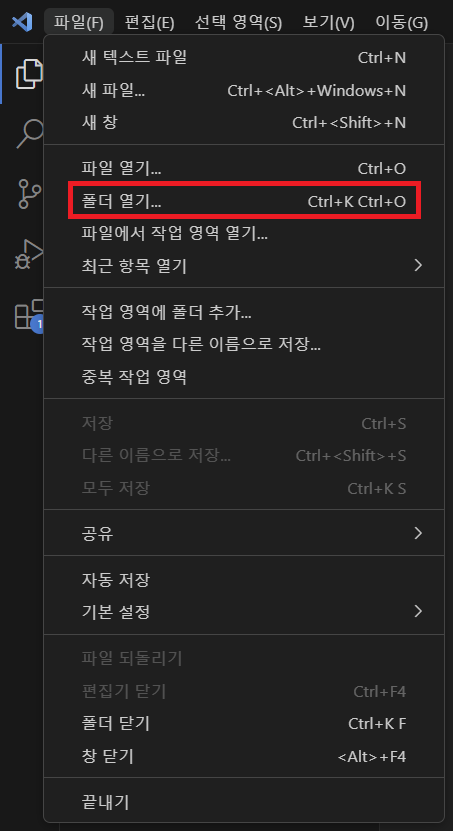Click the VS Code logo icon
453x831 pixels.
coord(22,22)
